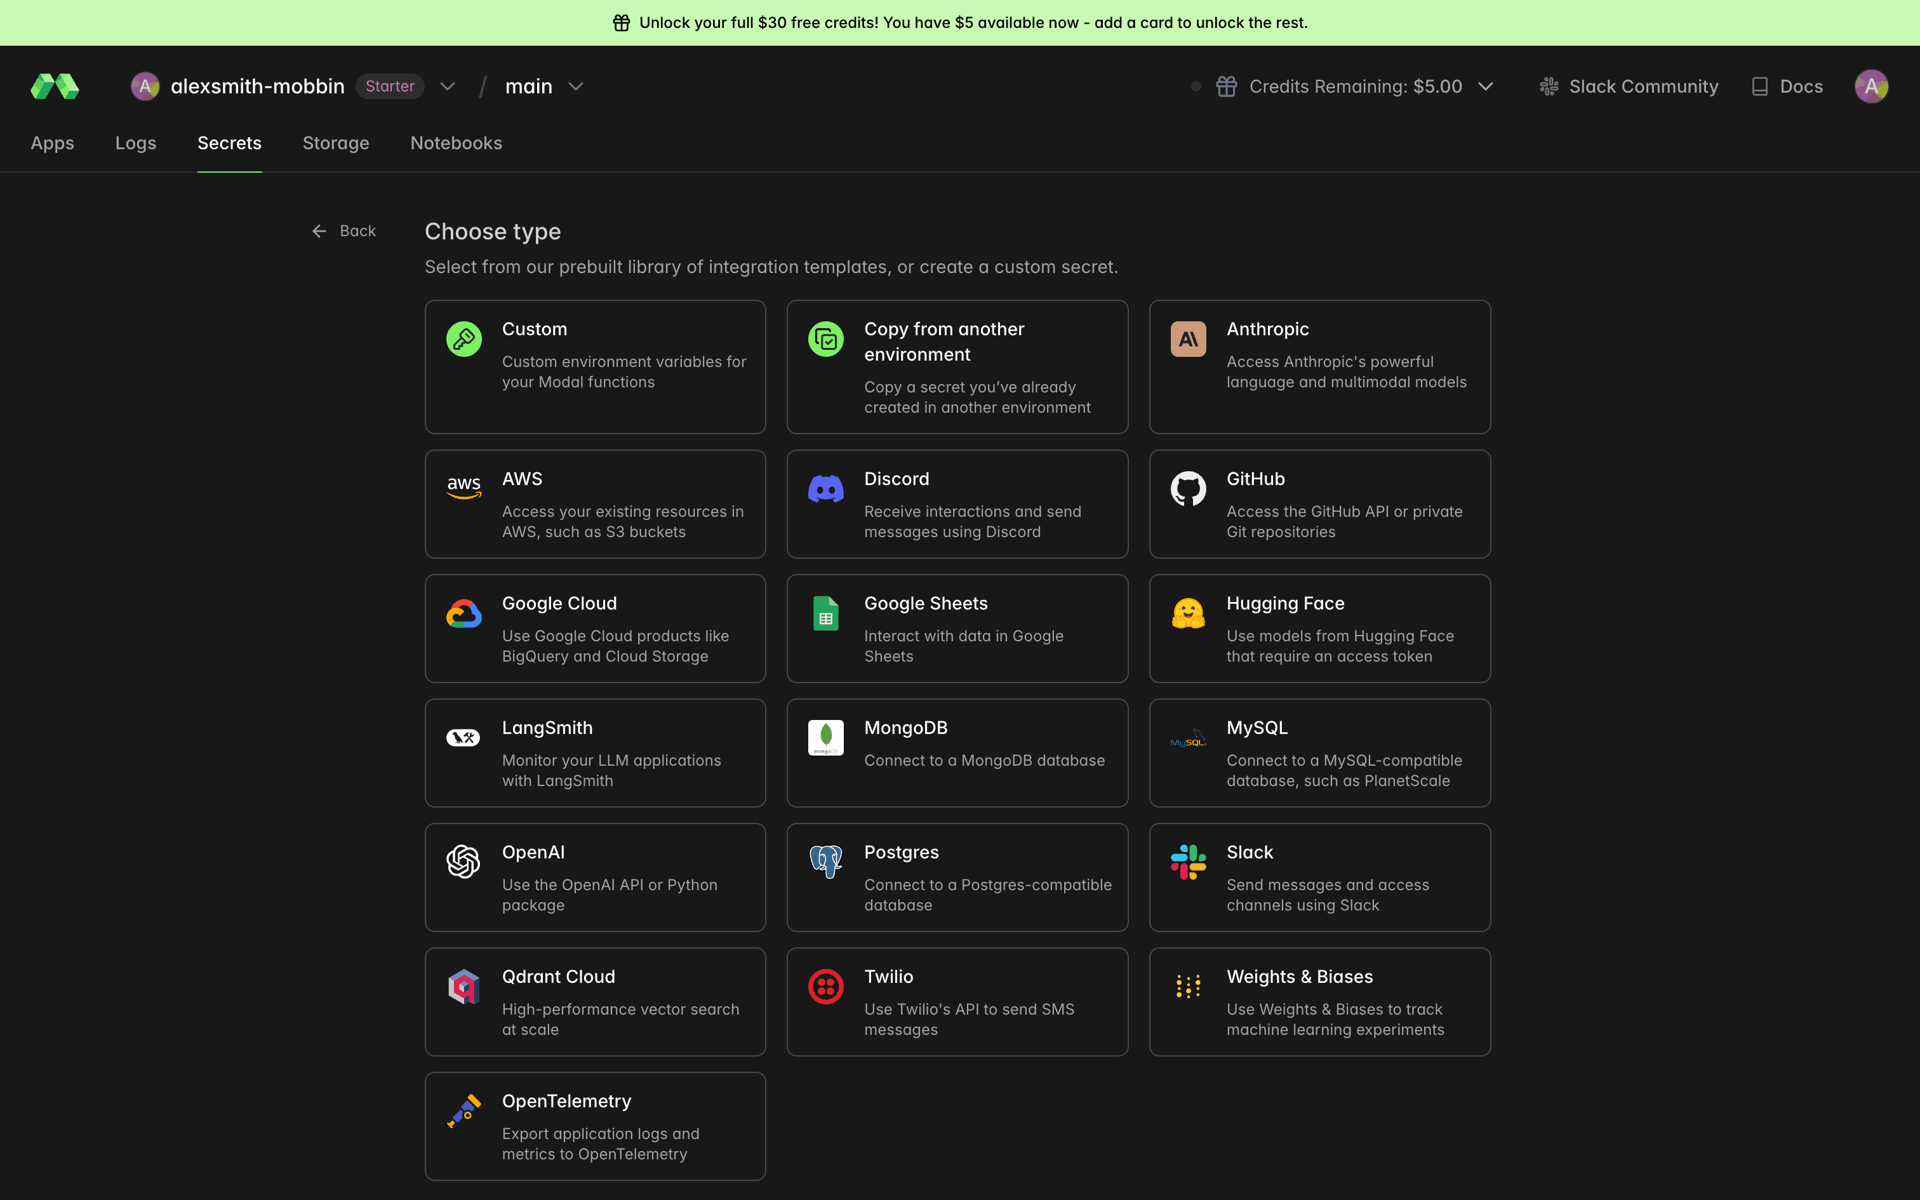Pick the Hugging Face card title
This screenshot has width=1920, height=1200.
pyautogui.click(x=1285, y=604)
